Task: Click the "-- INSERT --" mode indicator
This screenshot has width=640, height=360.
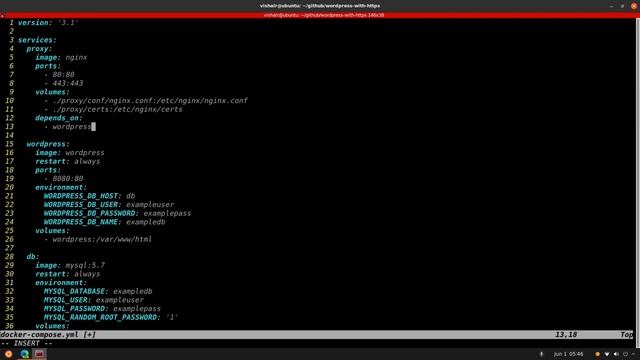Action: point(27,343)
